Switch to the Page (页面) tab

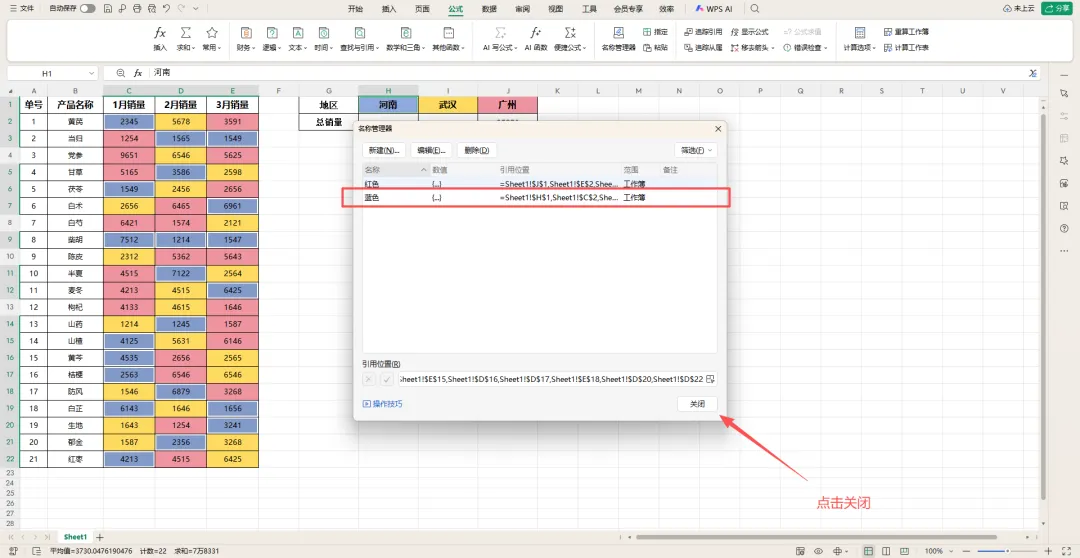coord(422,9)
